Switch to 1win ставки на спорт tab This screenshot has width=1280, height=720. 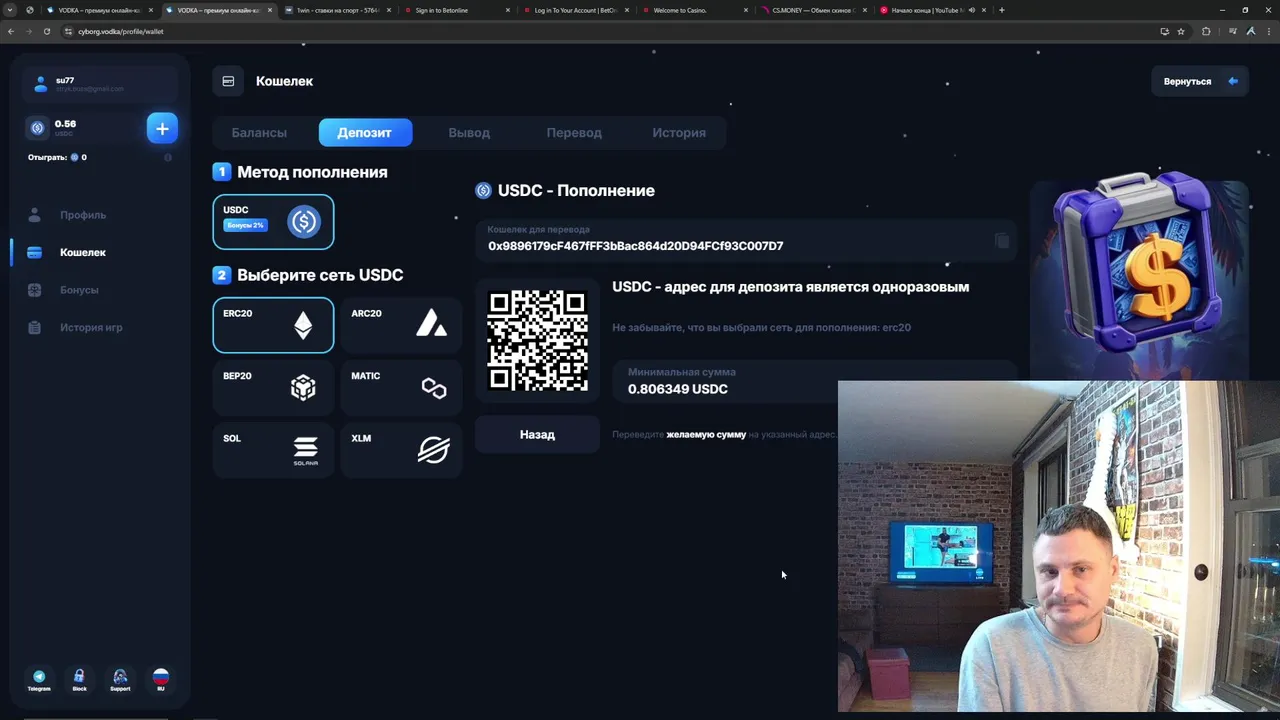click(337, 10)
